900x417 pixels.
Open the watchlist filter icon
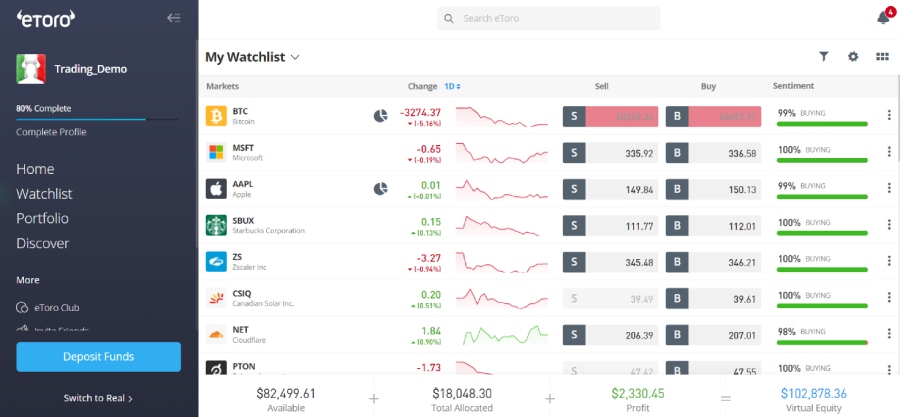tap(824, 56)
